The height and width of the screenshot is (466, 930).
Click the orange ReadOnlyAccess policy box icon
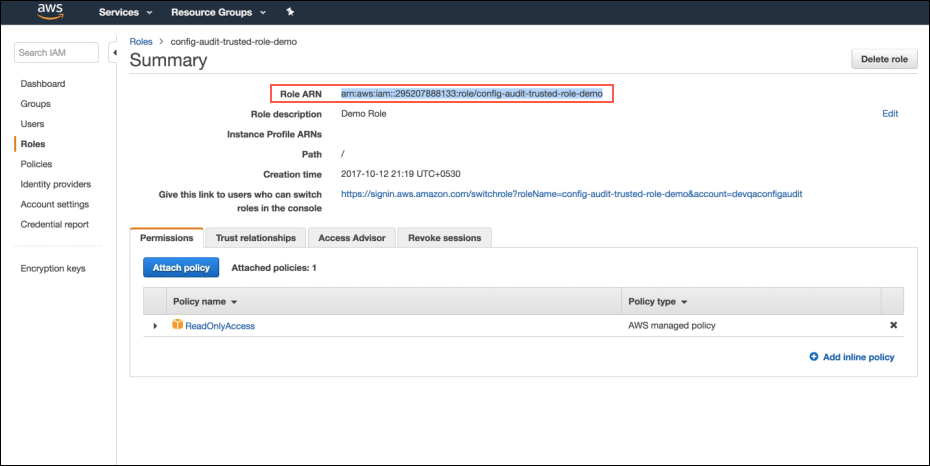(177, 324)
